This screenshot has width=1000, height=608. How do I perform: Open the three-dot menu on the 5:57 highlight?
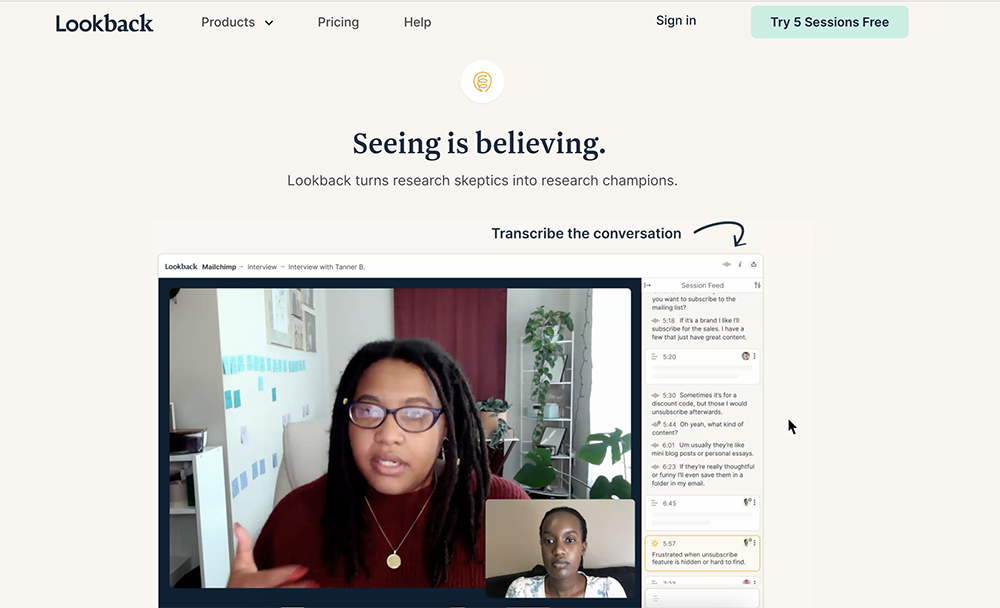(754, 543)
